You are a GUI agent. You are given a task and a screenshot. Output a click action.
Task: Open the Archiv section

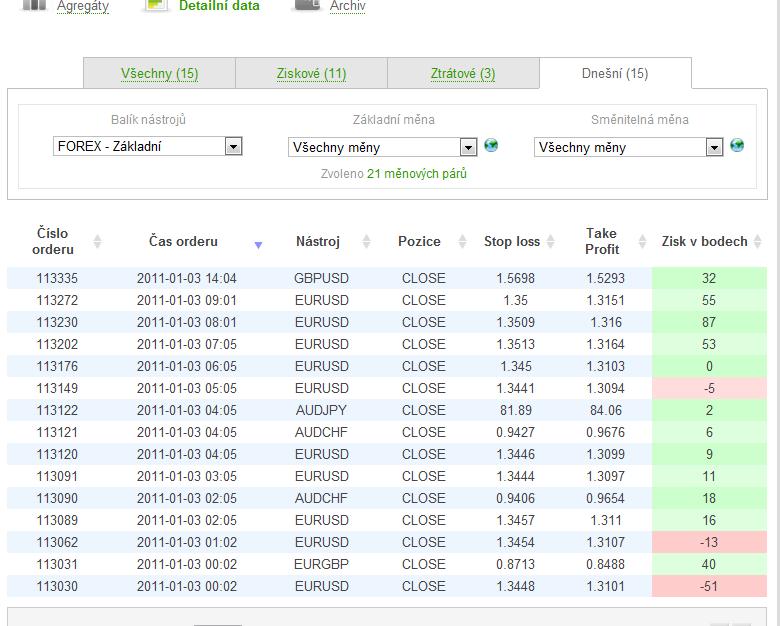(x=347, y=6)
